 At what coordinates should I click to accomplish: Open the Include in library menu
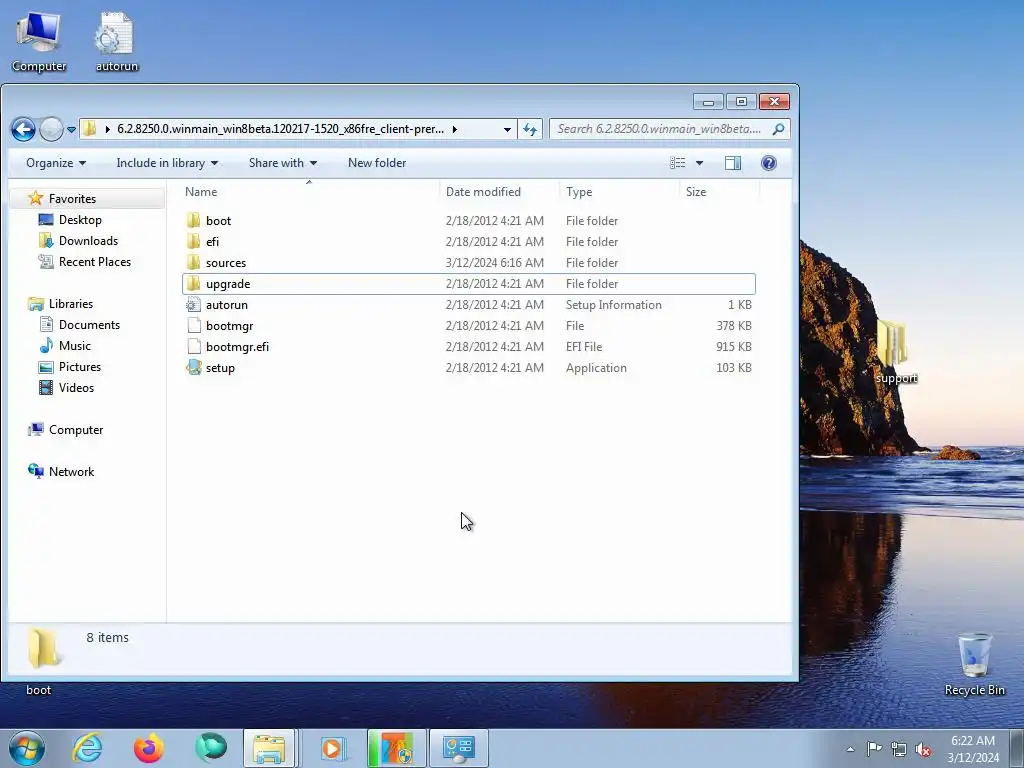(x=167, y=163)
